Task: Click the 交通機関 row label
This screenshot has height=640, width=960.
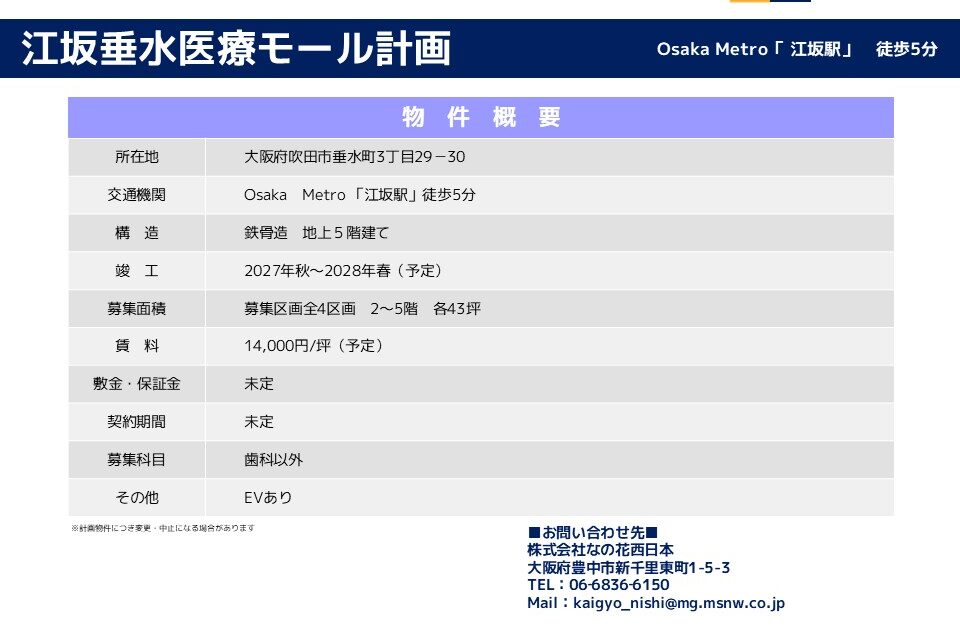Action: [x=137, y=195]
